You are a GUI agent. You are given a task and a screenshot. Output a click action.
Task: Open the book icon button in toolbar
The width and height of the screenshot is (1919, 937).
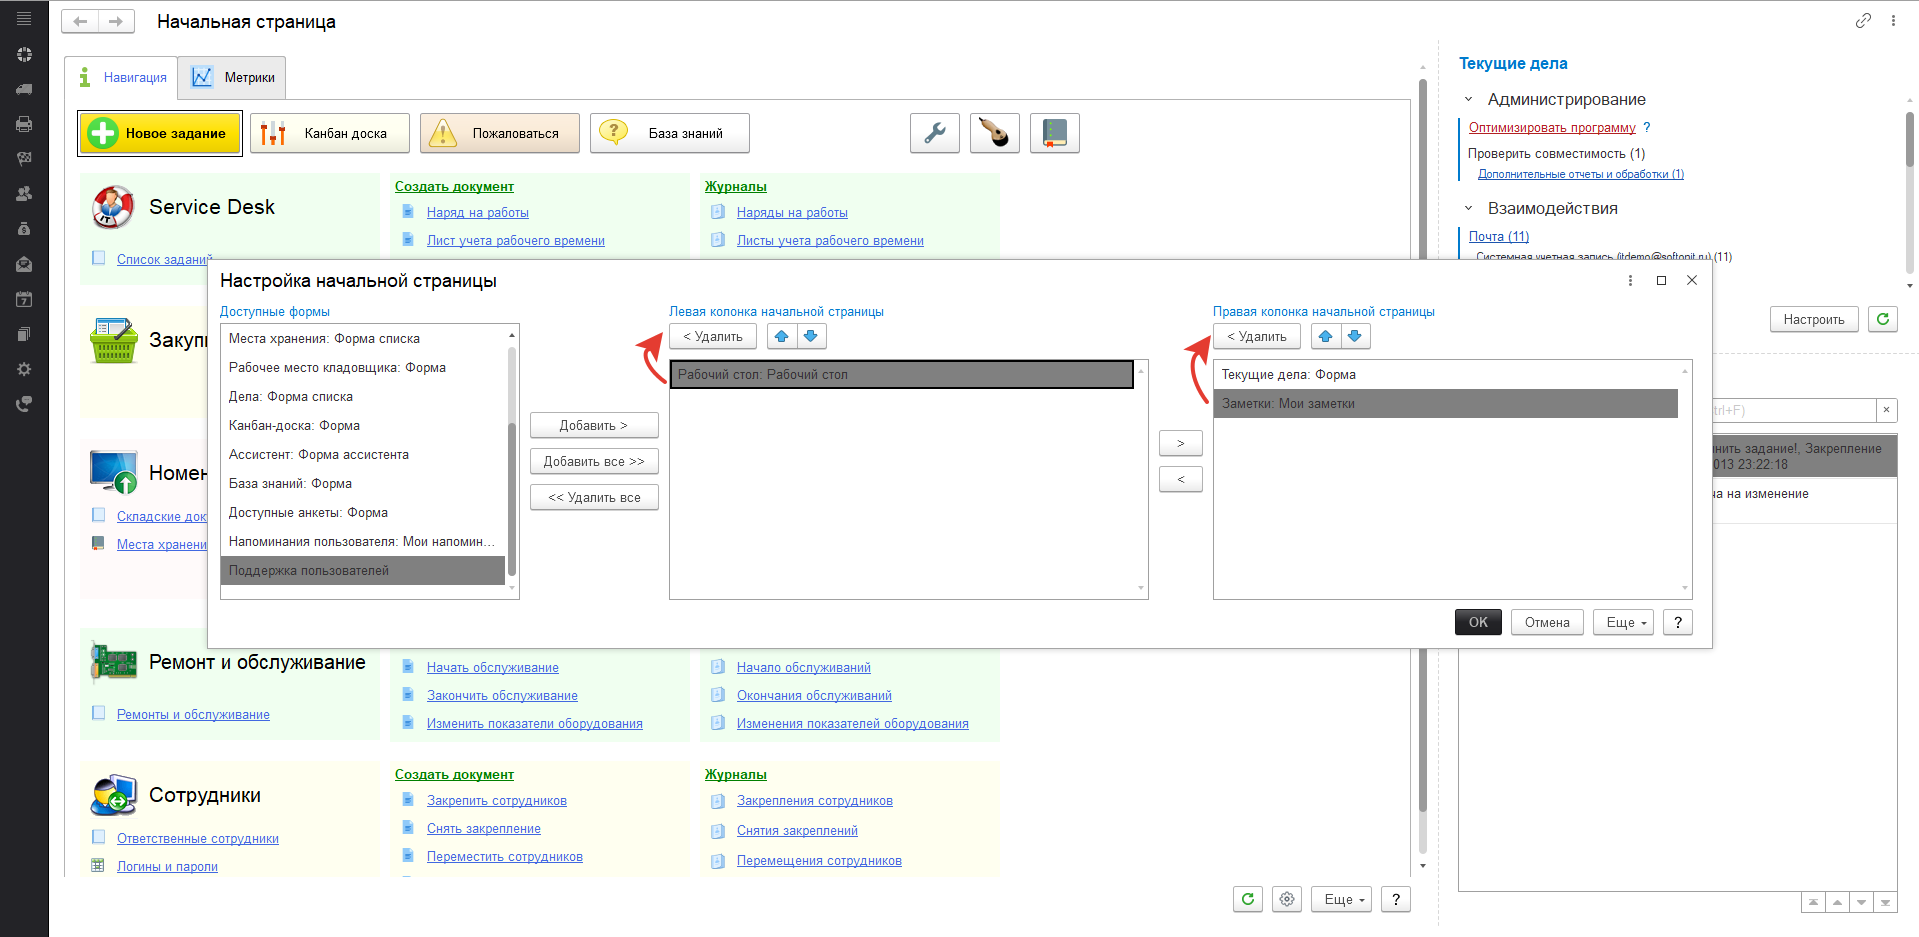click(1054, 133)
